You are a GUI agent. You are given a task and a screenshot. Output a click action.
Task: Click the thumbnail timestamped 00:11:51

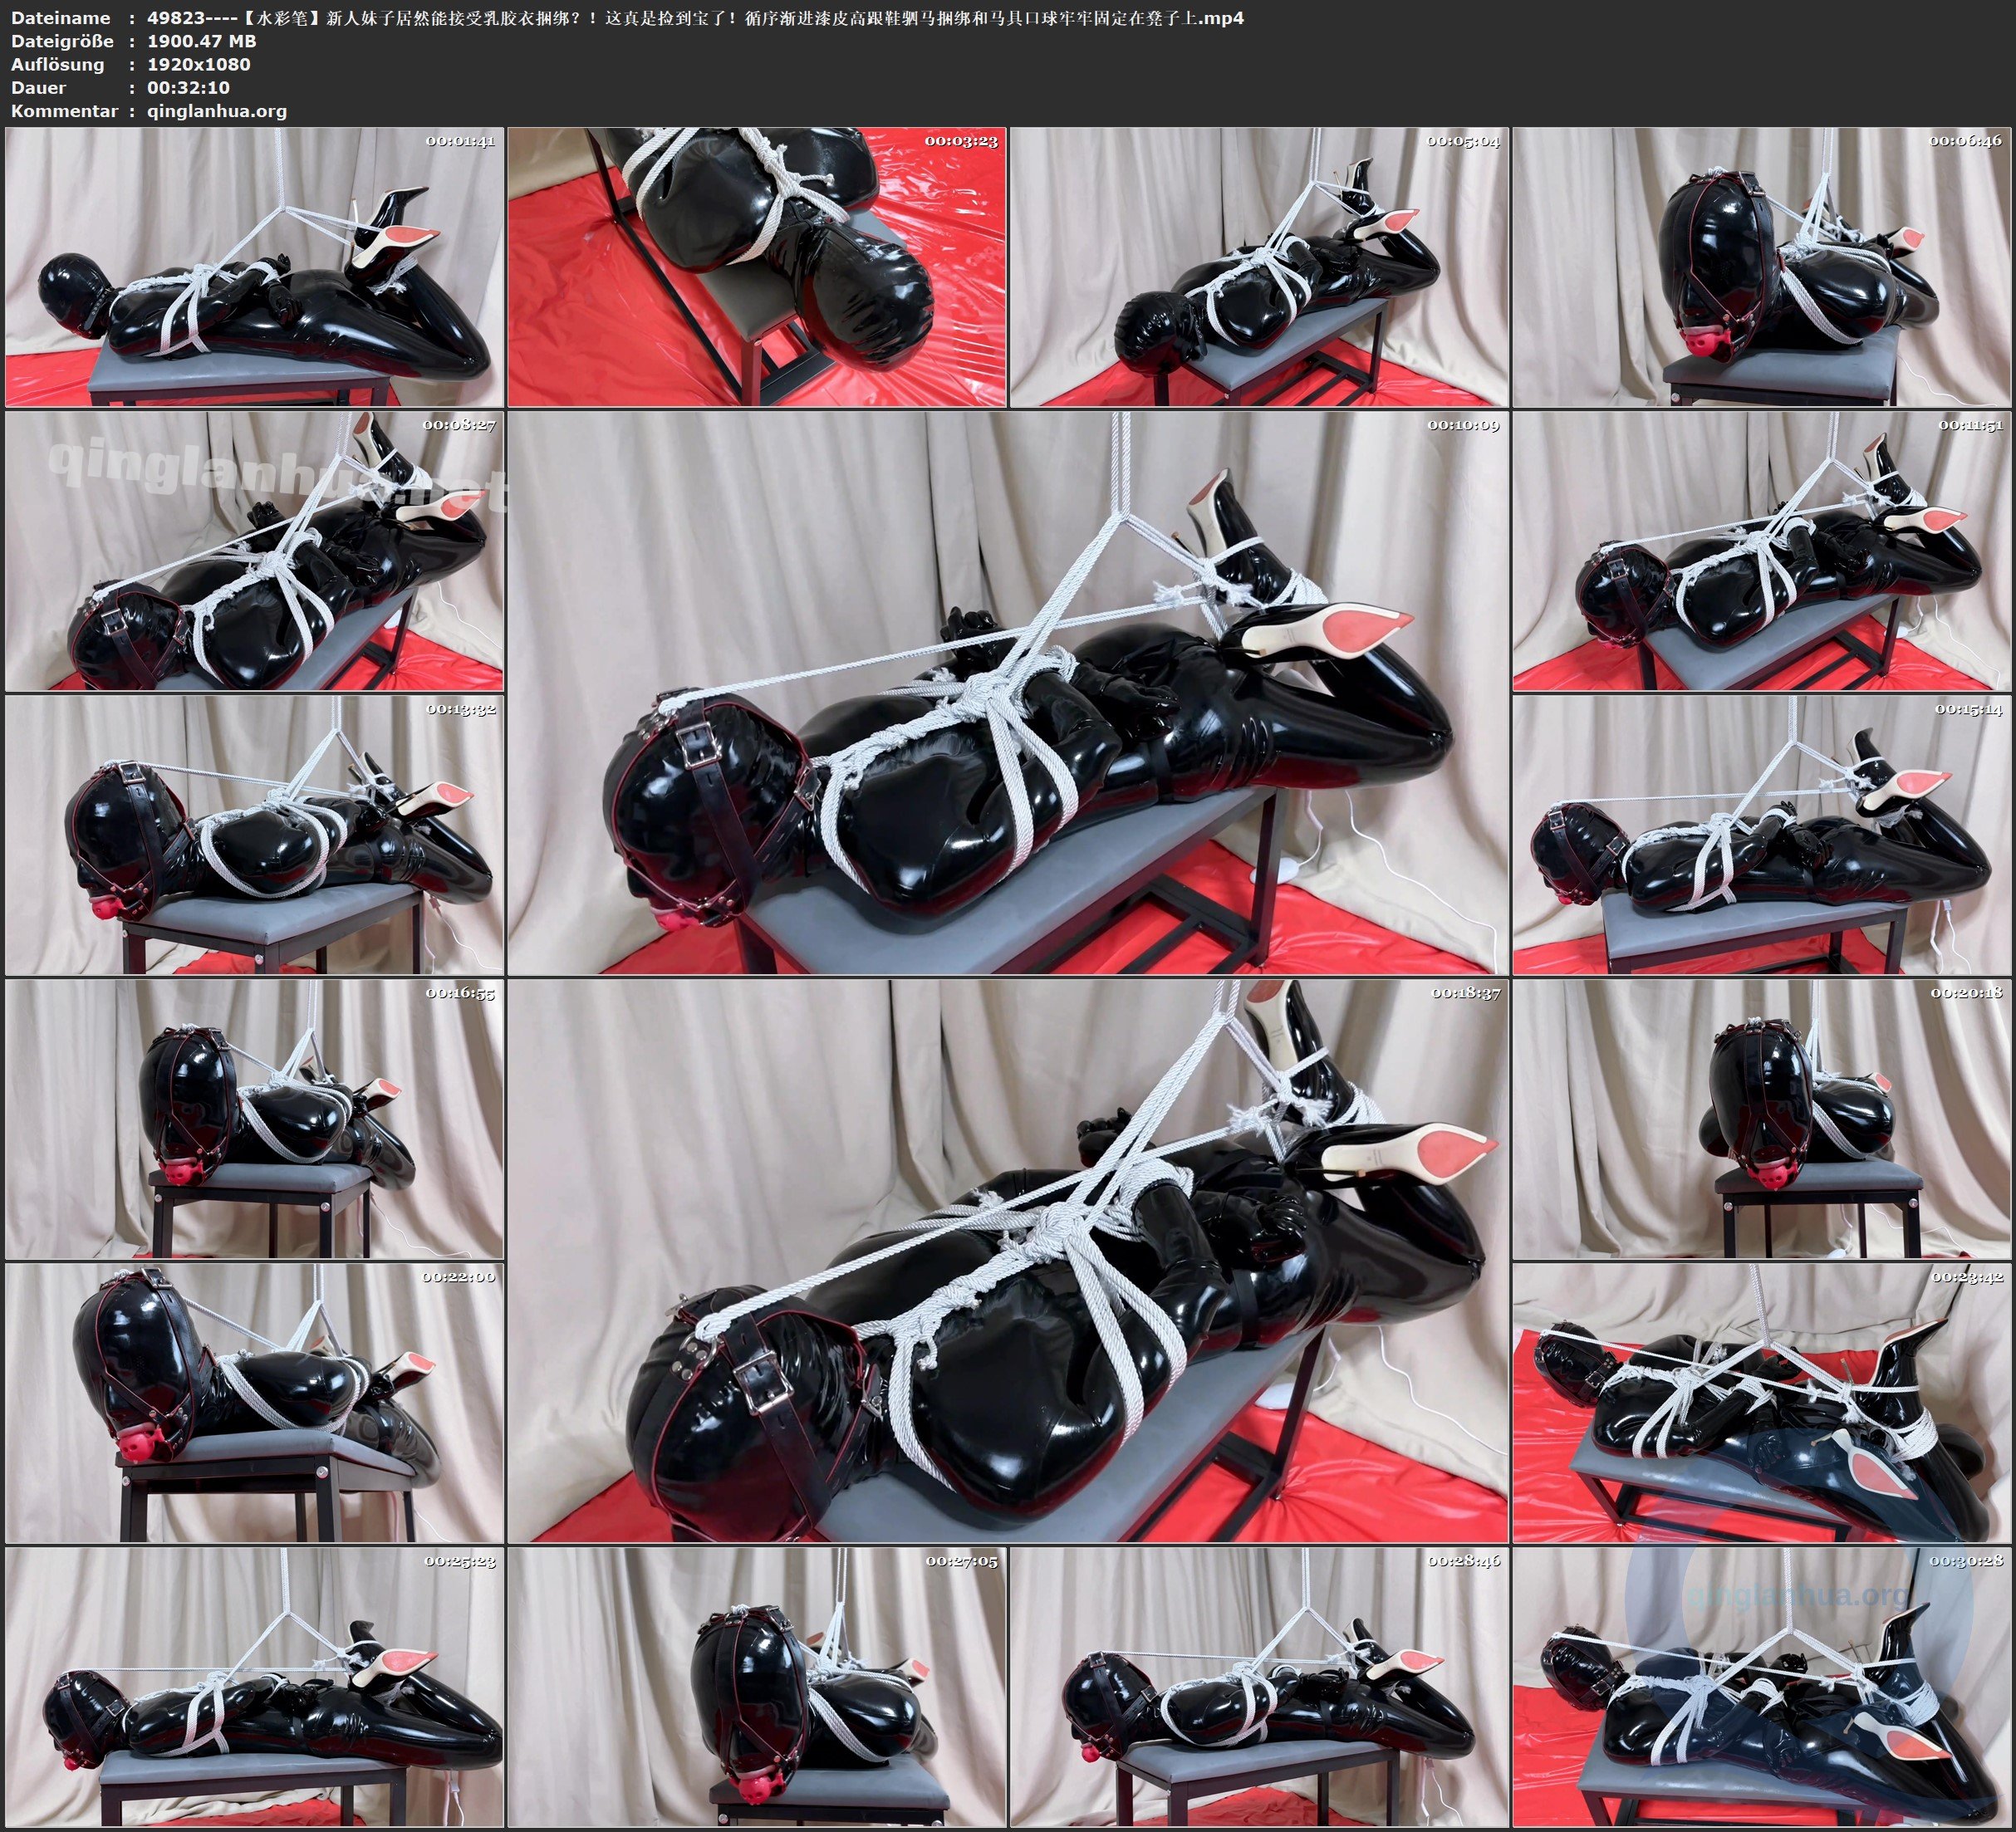coord(1762,551)
